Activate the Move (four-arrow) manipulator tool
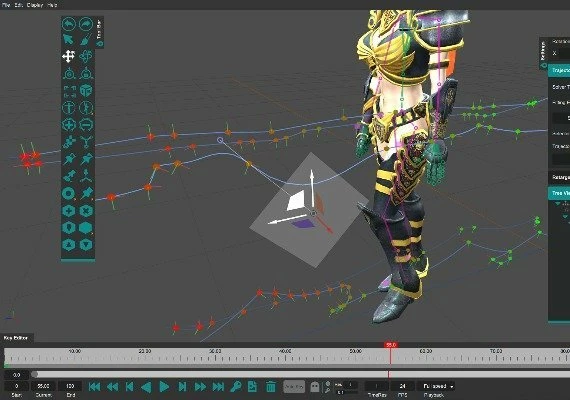This screenshot has width=570, height=400. click(69, 56)
